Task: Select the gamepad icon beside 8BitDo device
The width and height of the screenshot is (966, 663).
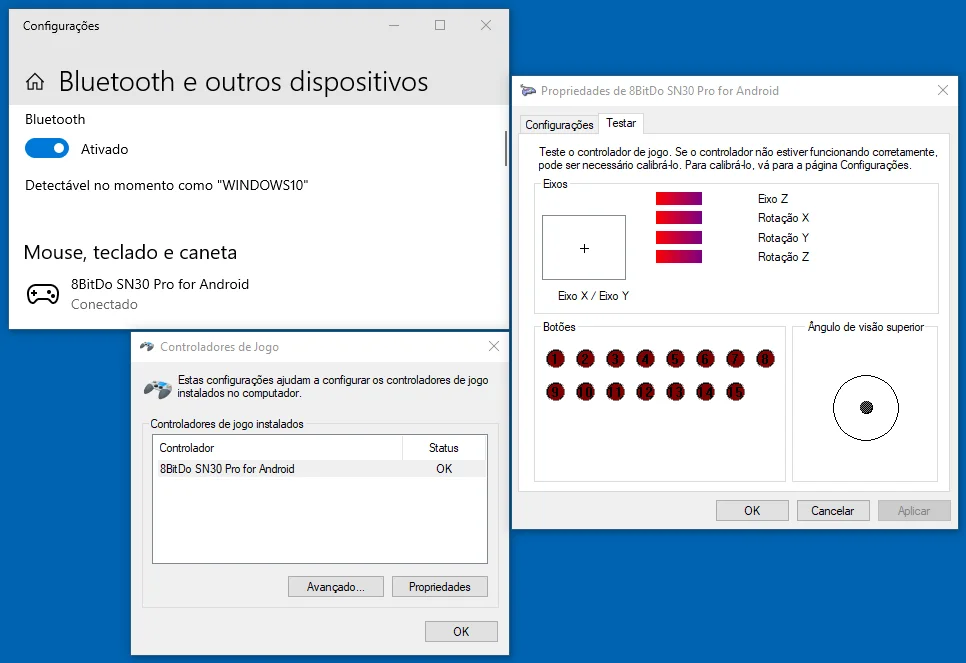Action: [x=43, y=294]
